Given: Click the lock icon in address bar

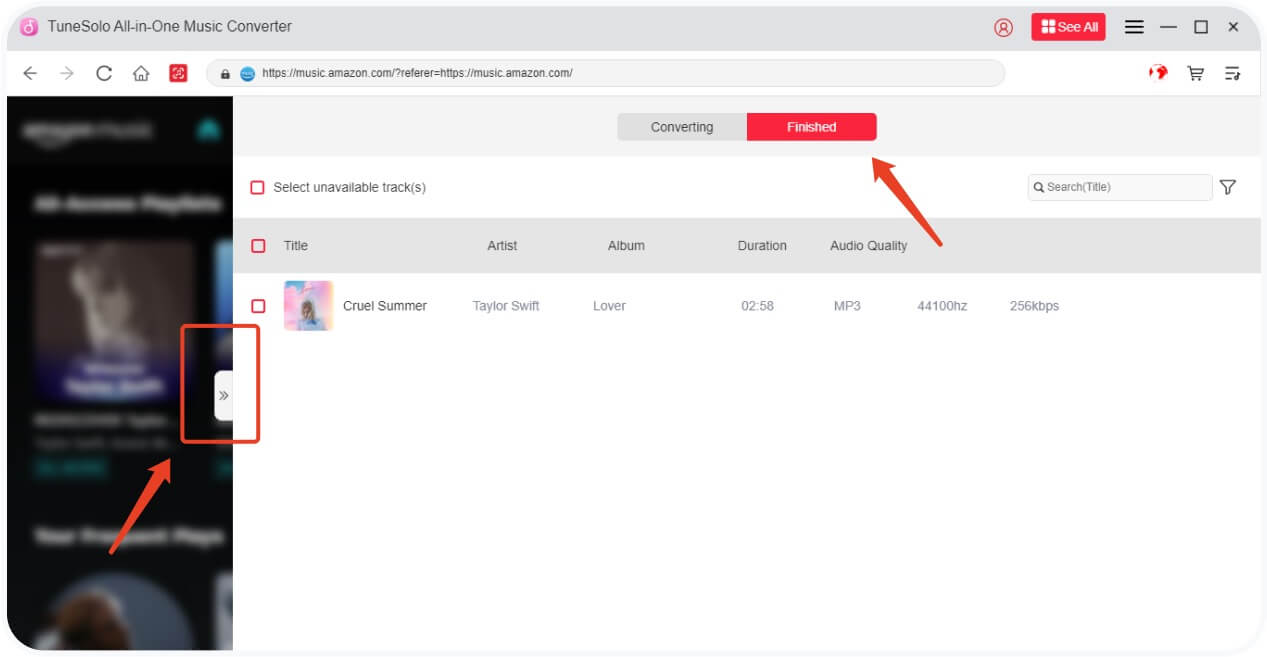Looking at the screenshot, I should click(x=225, y=73).
